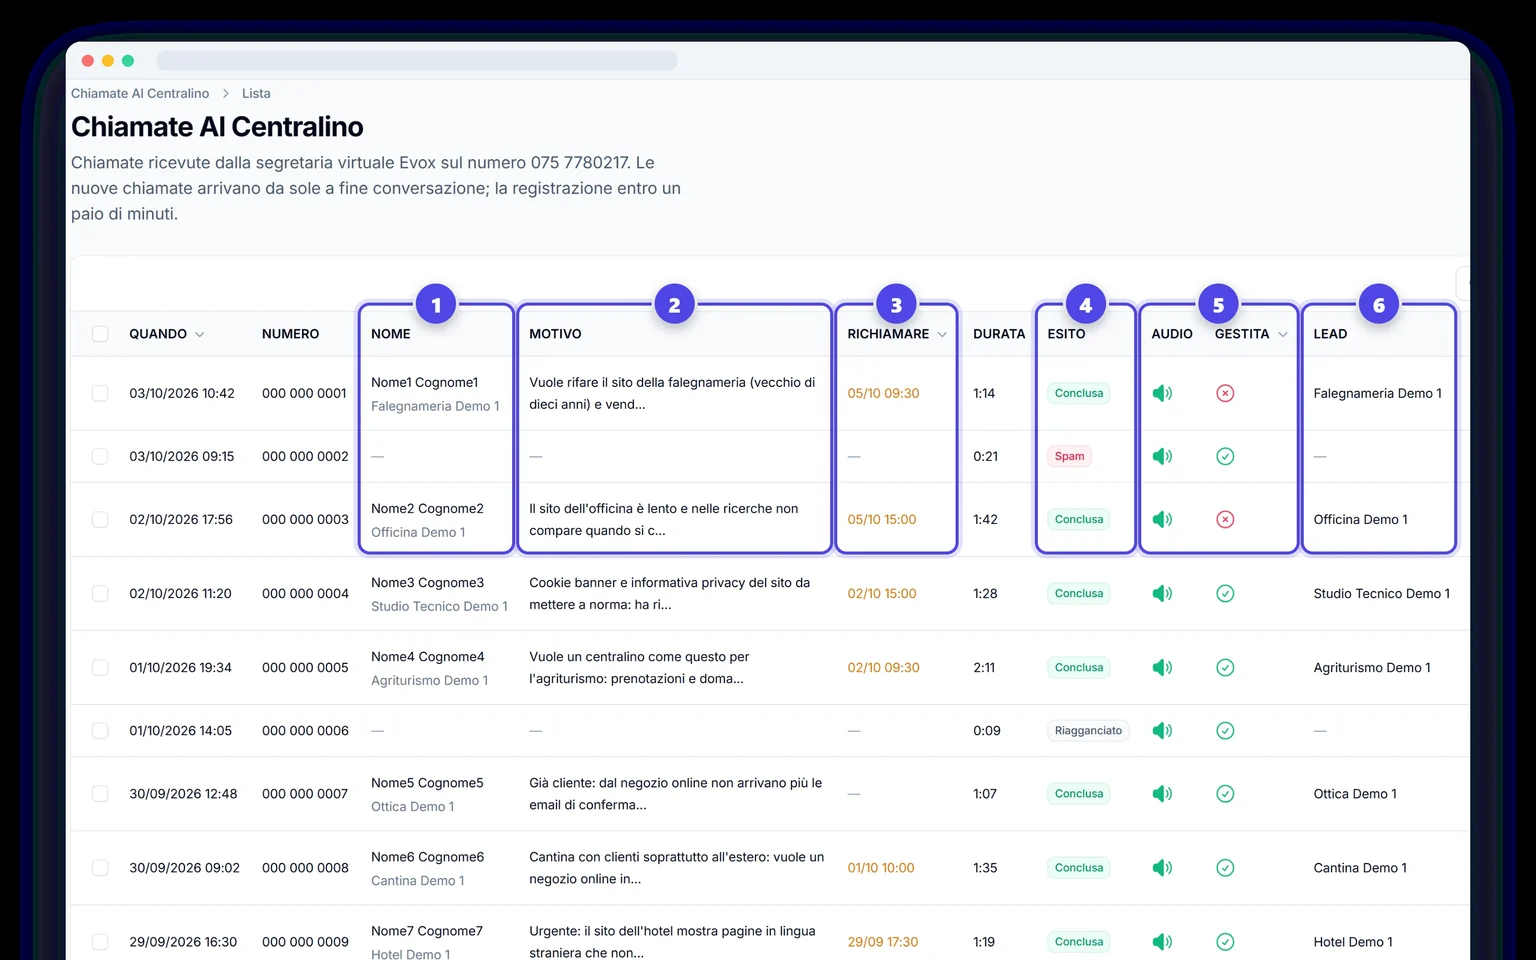This screenshot has width=1536, height=960.
Task: Sort by RICHIAMARE column chevron
Action: [942, 334]
